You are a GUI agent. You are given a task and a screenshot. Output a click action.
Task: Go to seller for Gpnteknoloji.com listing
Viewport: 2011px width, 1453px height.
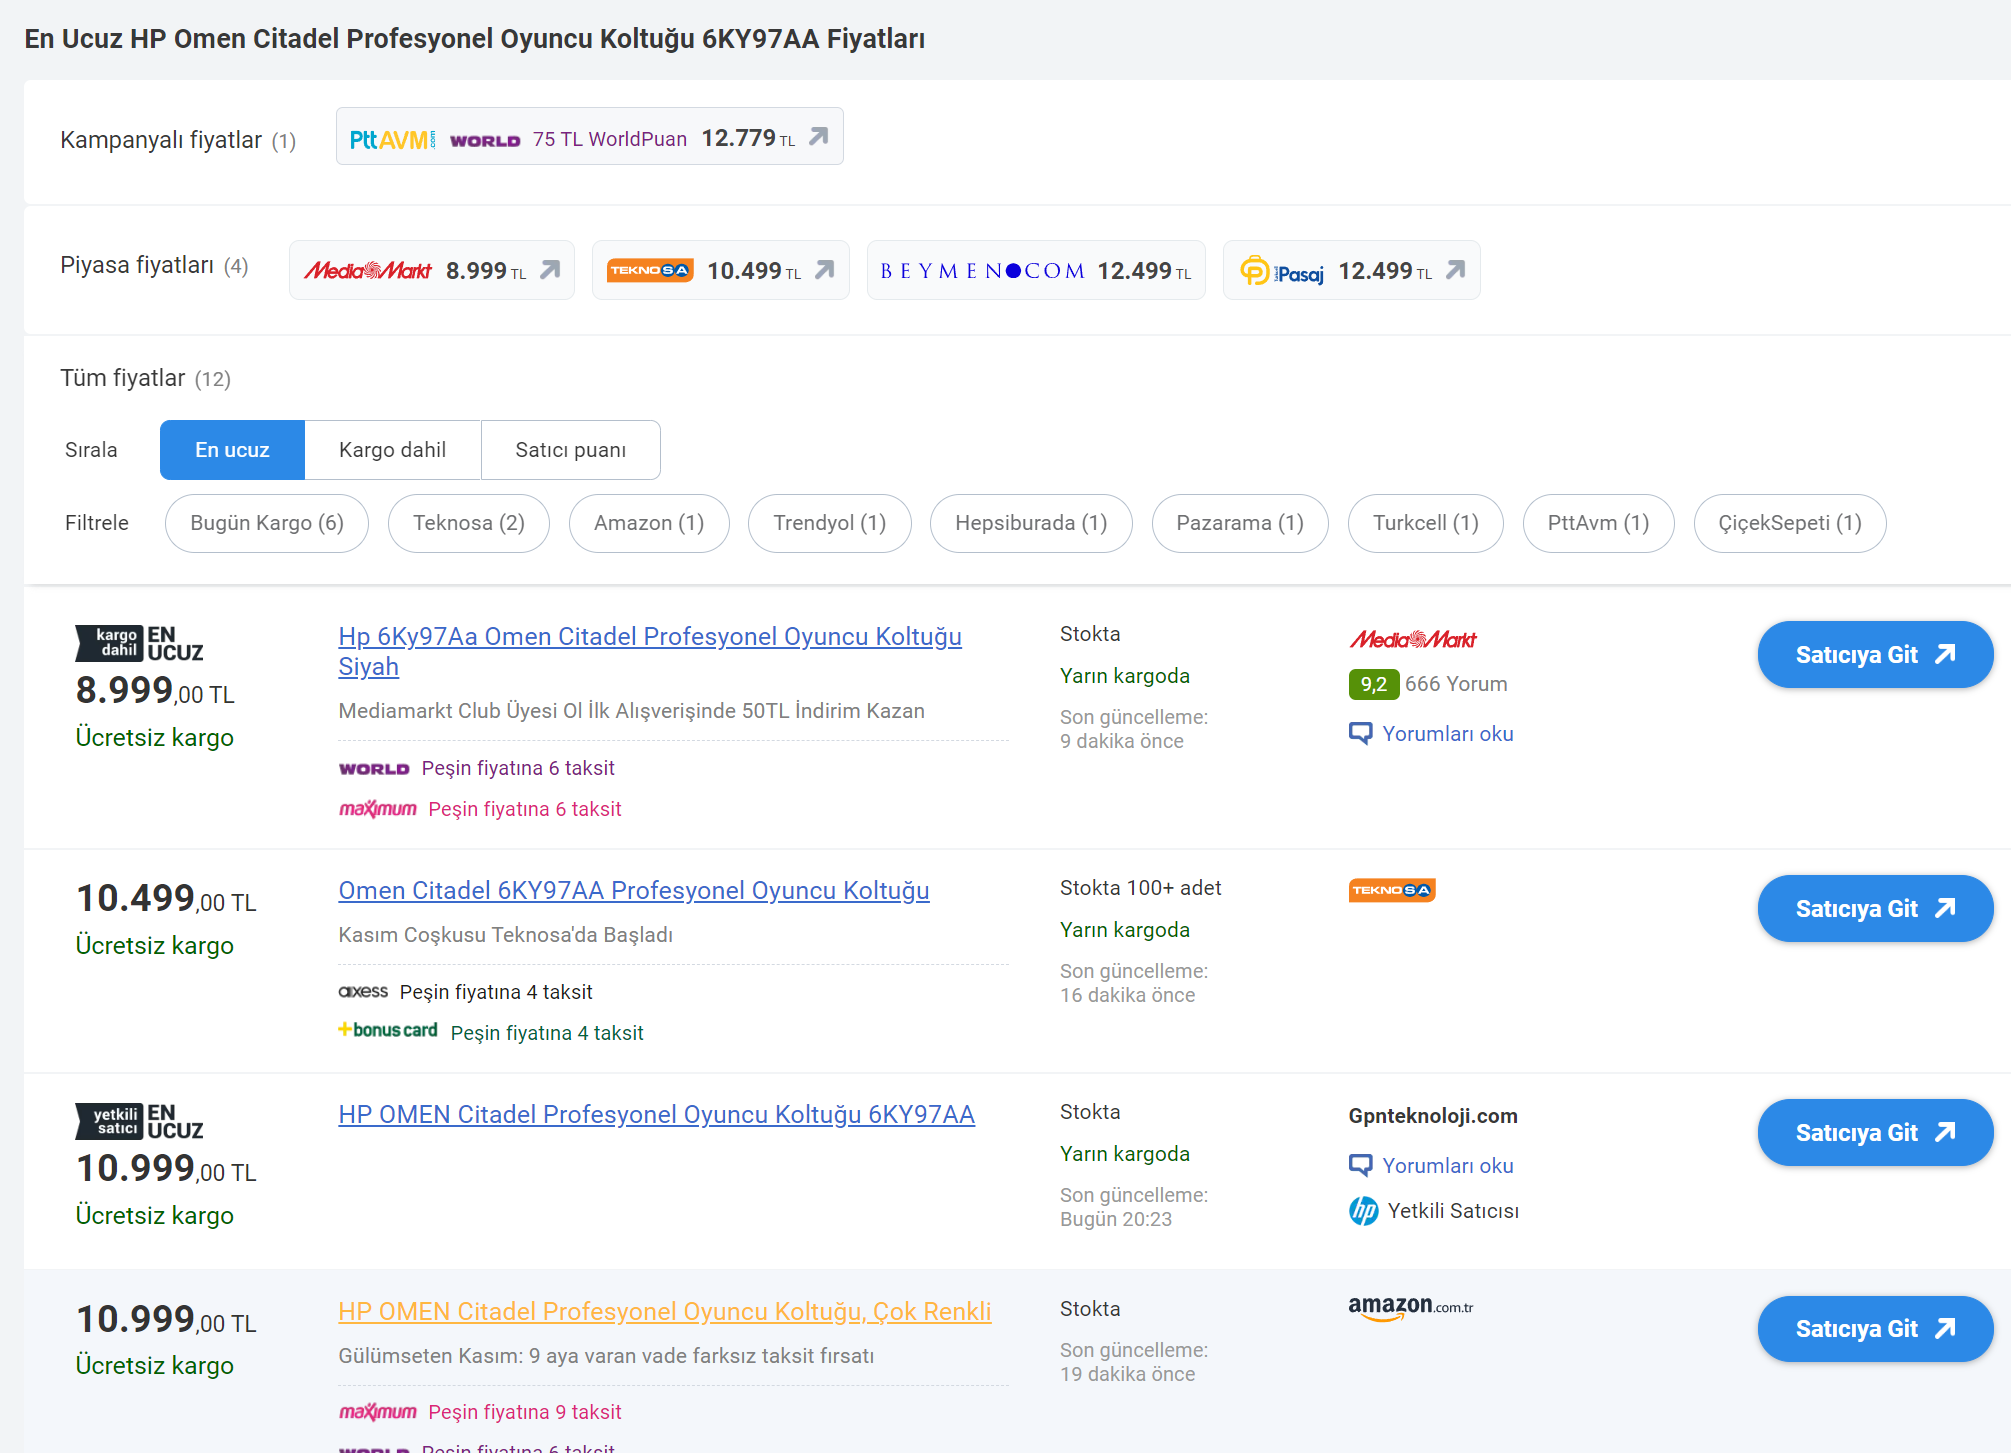1875,1133
